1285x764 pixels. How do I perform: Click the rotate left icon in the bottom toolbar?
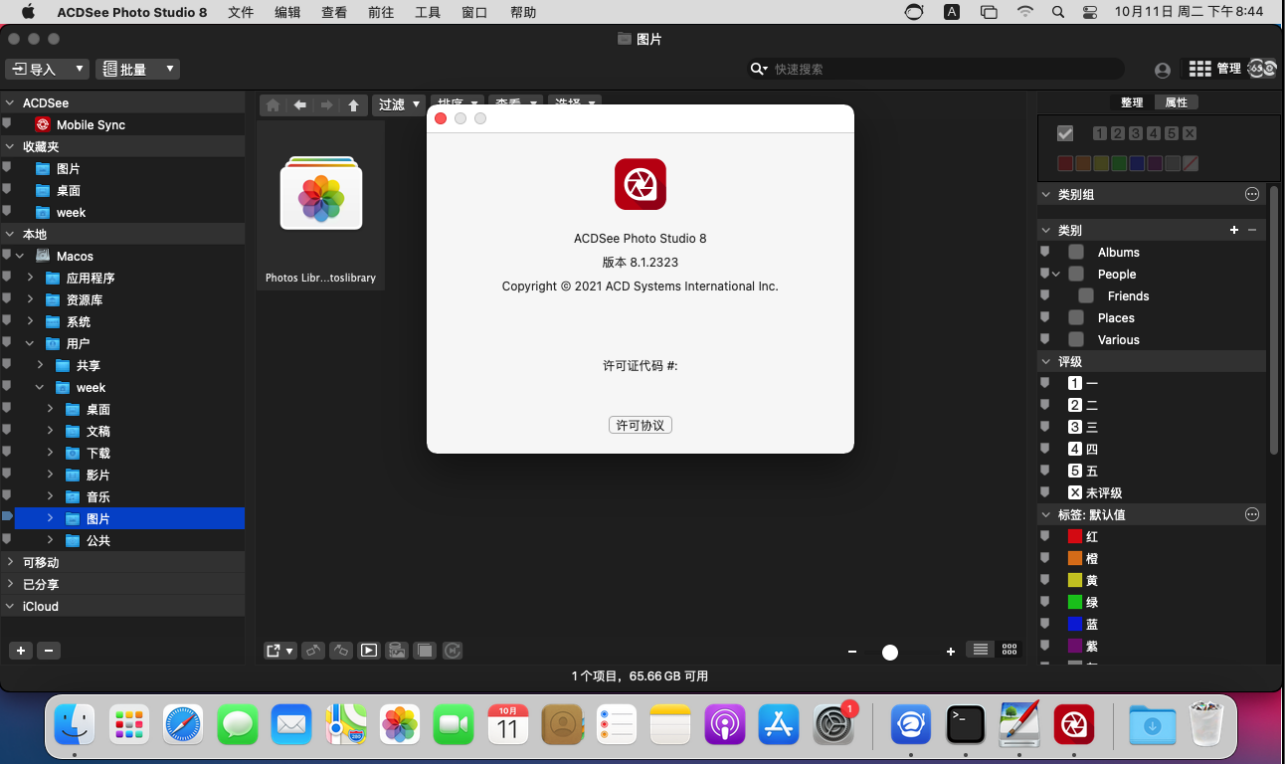[313, 650]
